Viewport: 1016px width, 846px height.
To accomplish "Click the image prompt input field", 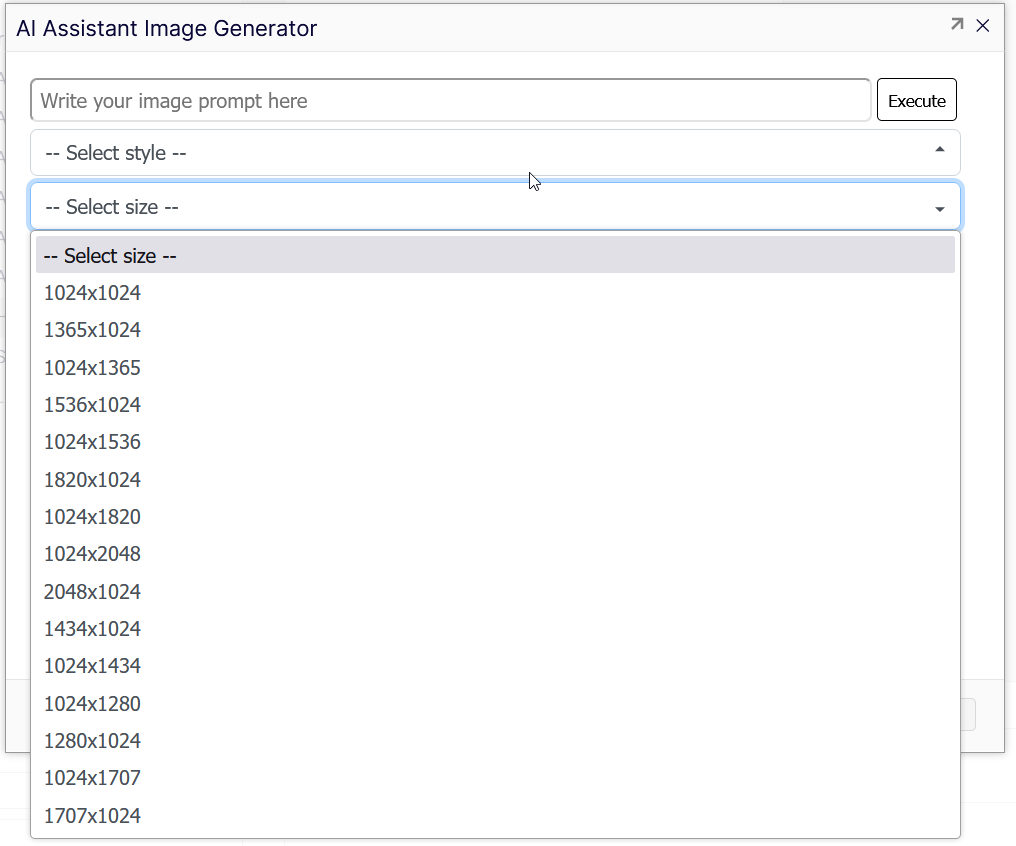I will pos(450,100).
